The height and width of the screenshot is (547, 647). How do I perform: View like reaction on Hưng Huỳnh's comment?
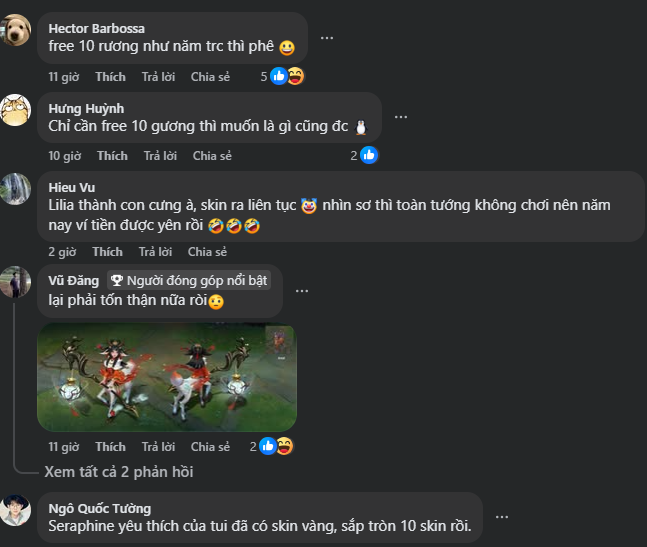[368, 155]
